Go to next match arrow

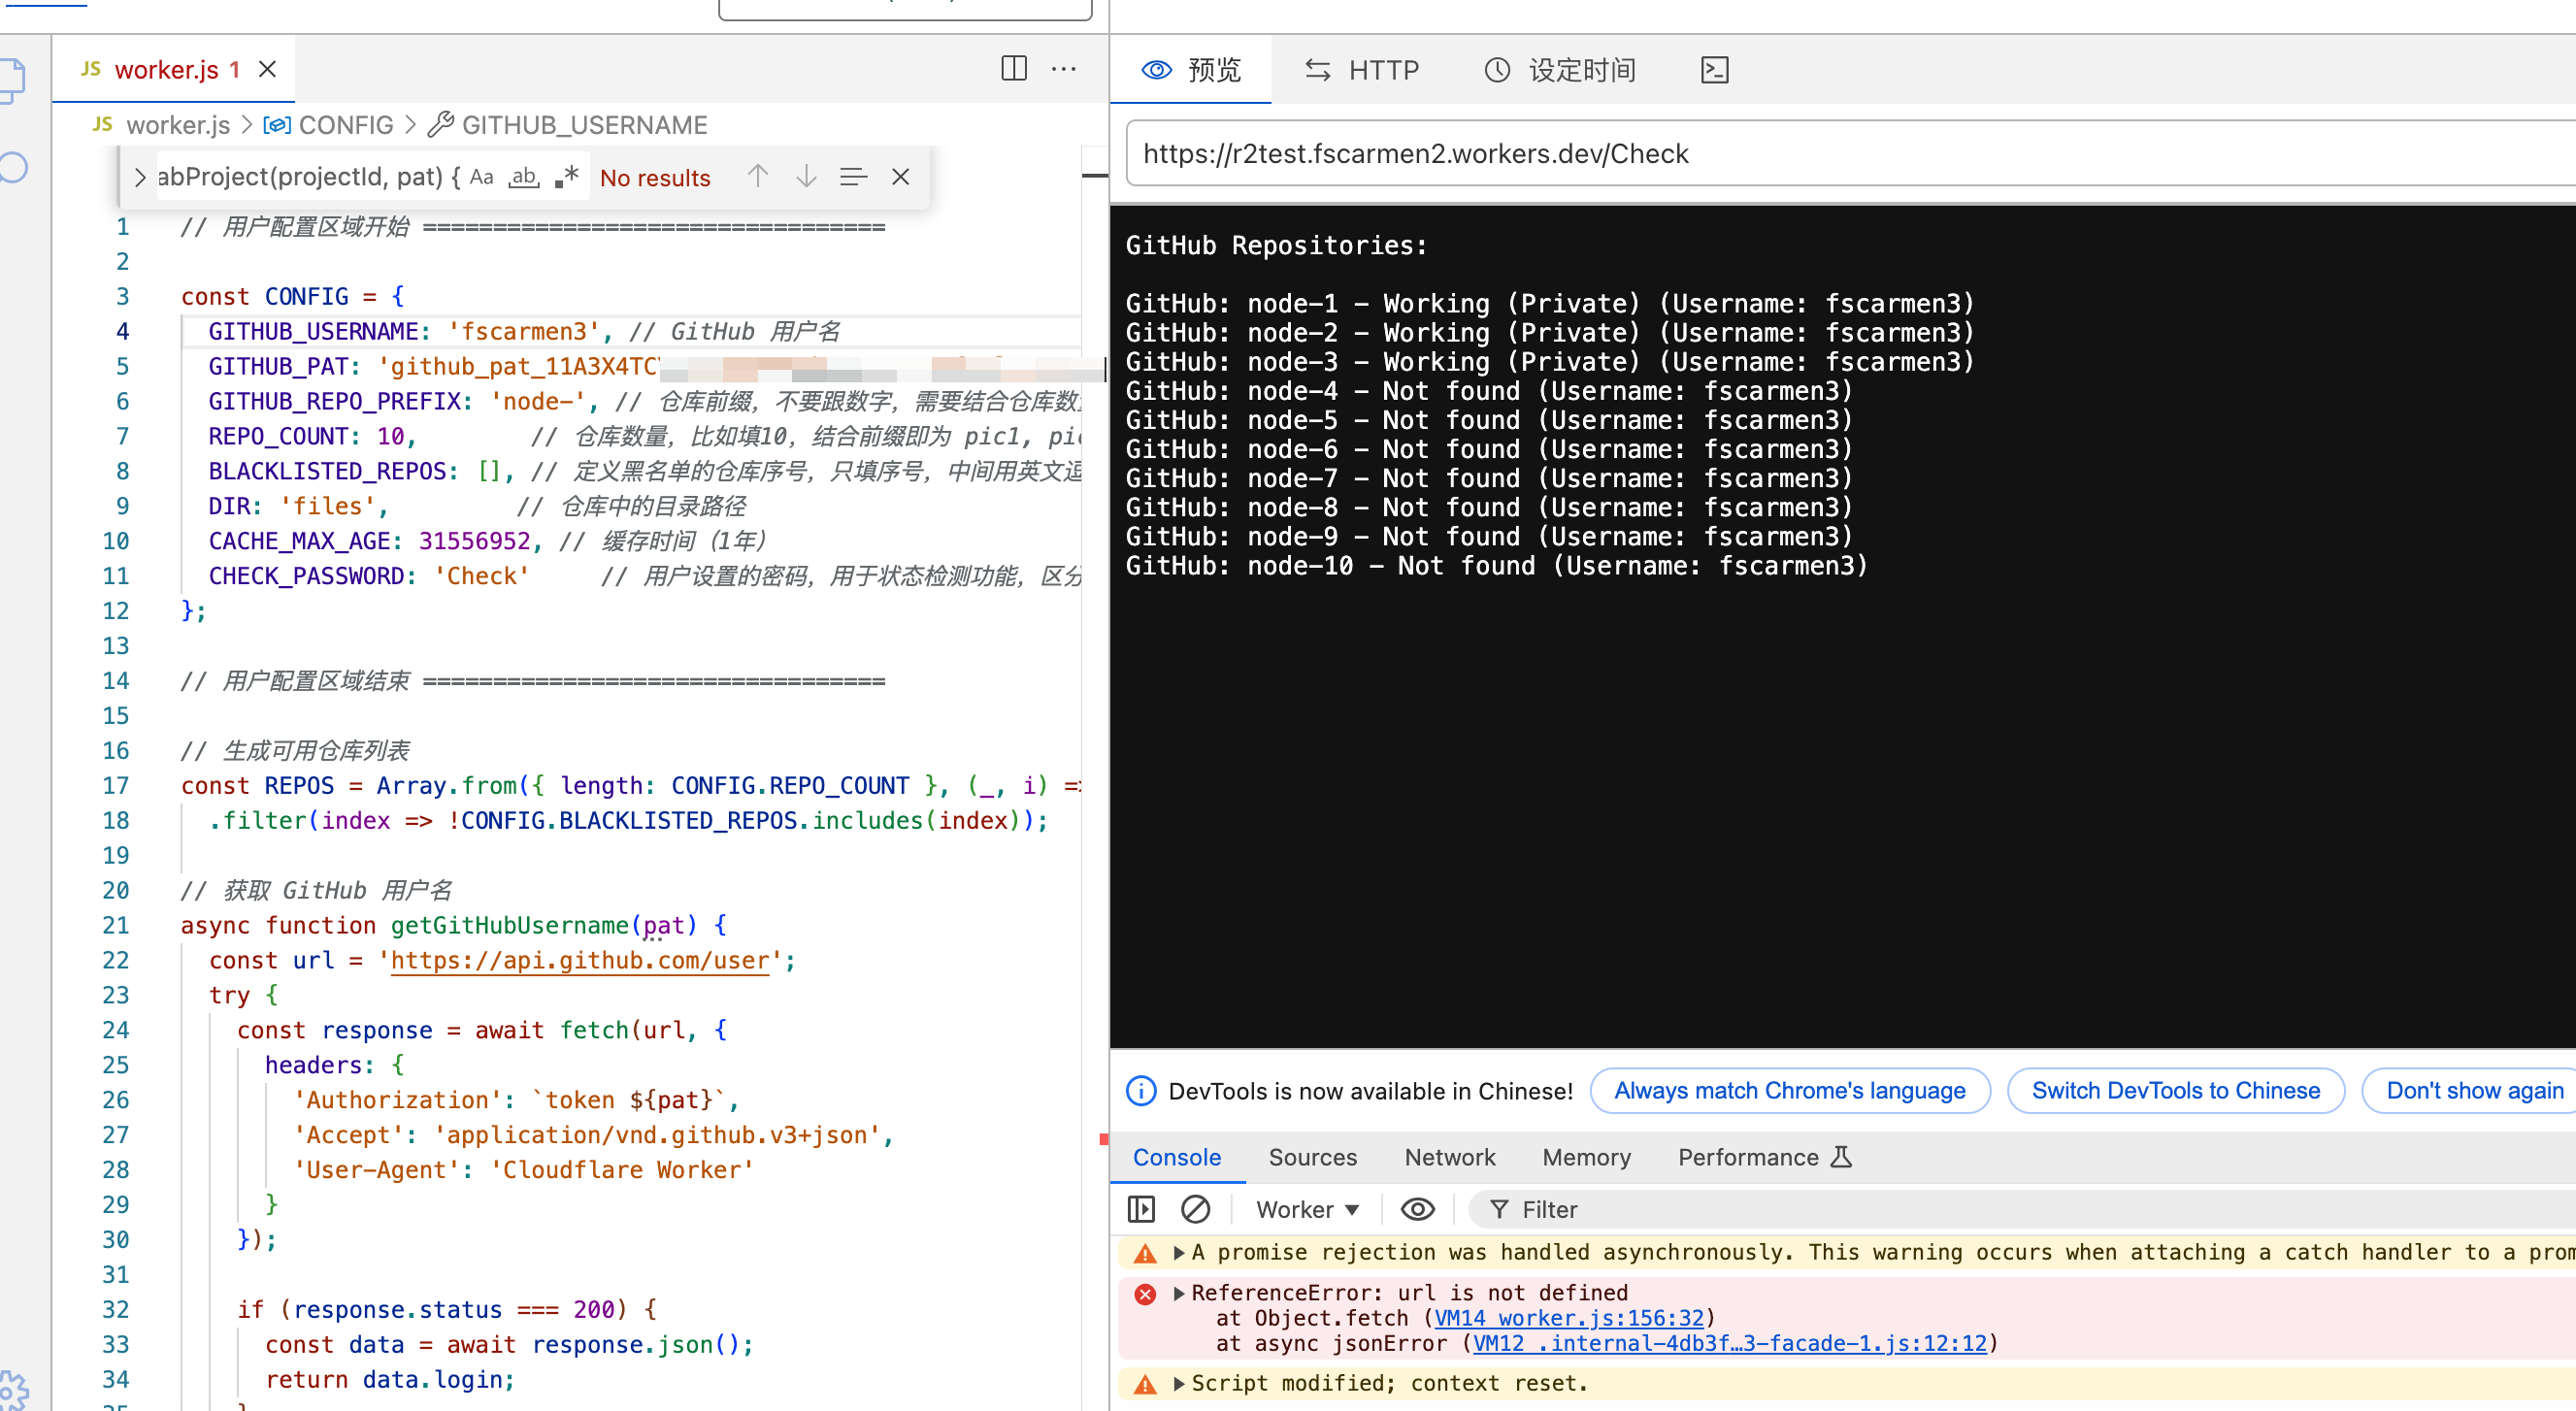805,177
